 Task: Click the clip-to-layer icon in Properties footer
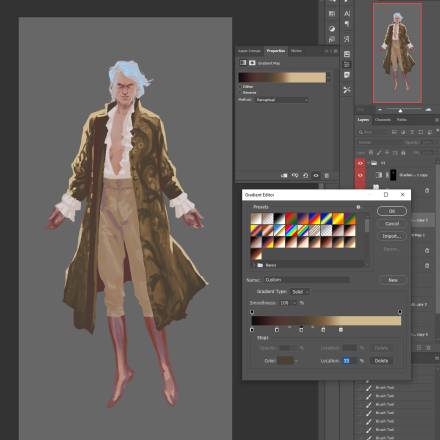tap(284, 175)
